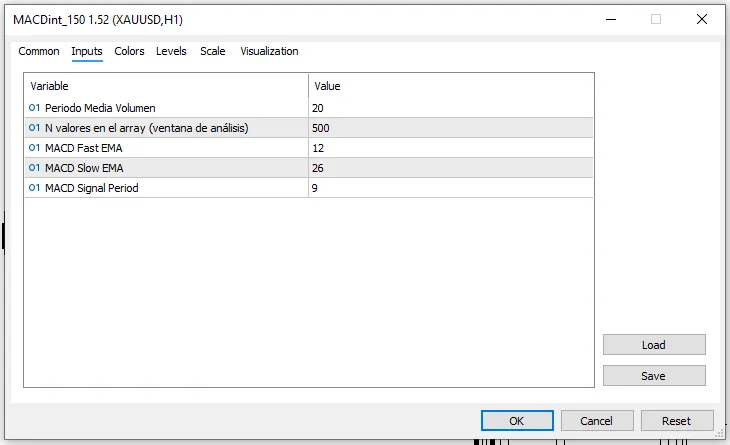The height and width of the screenshot is (445, 730).
Task: Edit the MACD Fast EMA value 12
Action: tap(451, 148)
